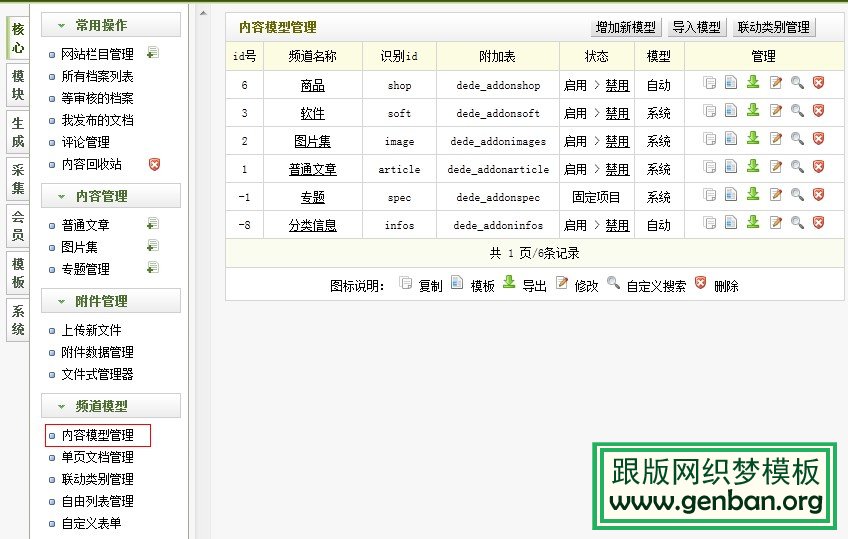Image resolution: width=848 pixels, height=539 pixels.
Task: Export the 图片集 model via green arrow icon
Action: click(x=753, y=139)
